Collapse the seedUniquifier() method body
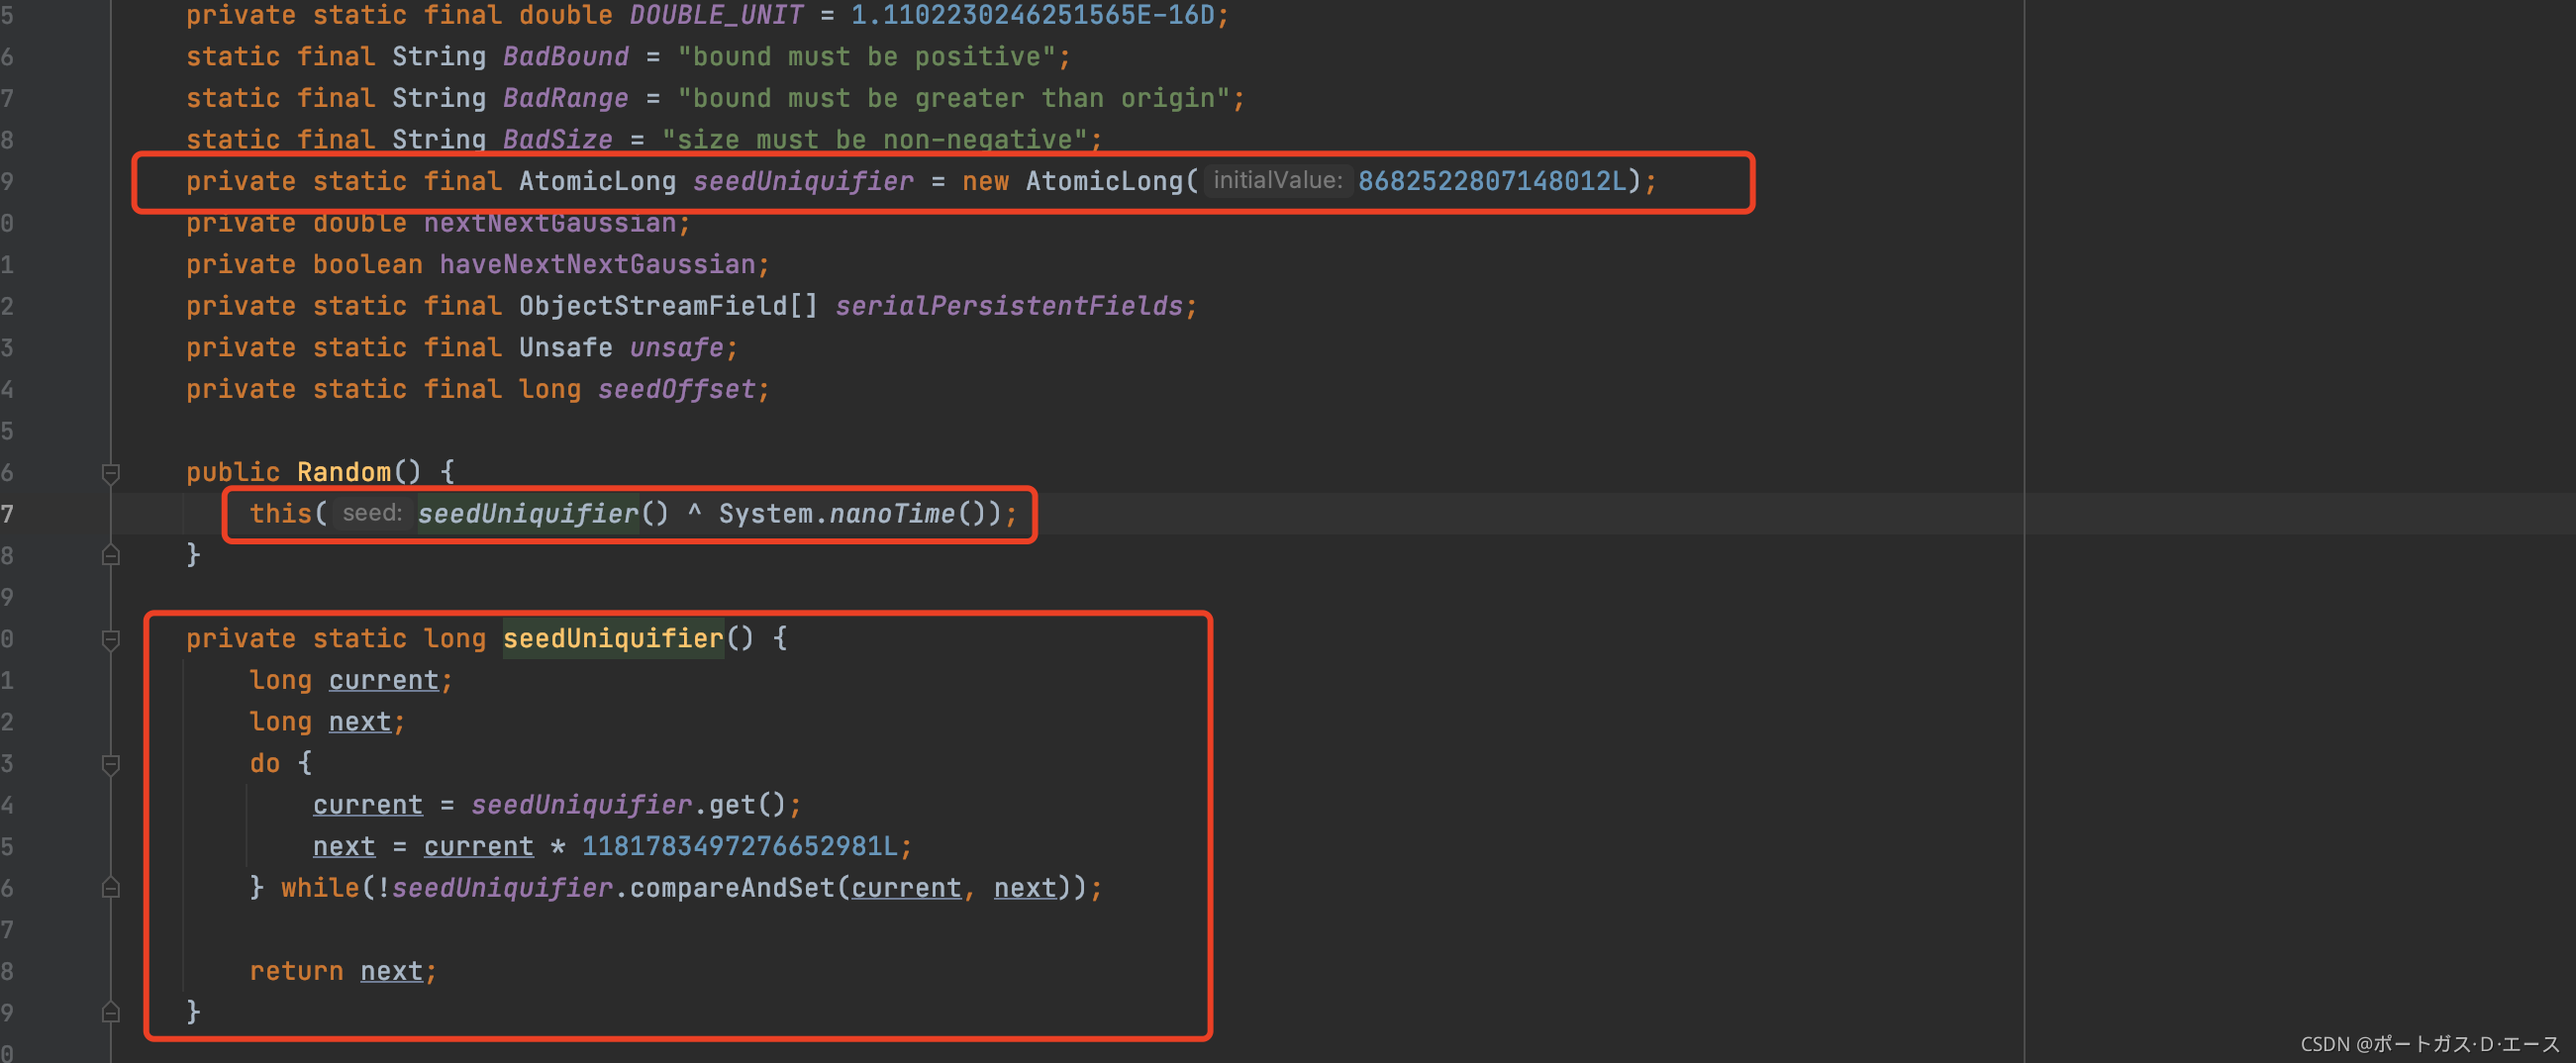Image resolution: width=2576 pixels, height=1063 pixels. [111, 640]
